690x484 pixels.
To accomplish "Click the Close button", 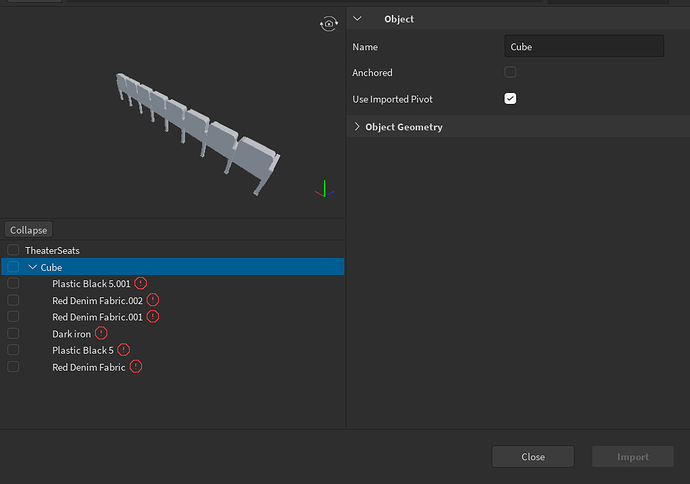I will point(533,457).
